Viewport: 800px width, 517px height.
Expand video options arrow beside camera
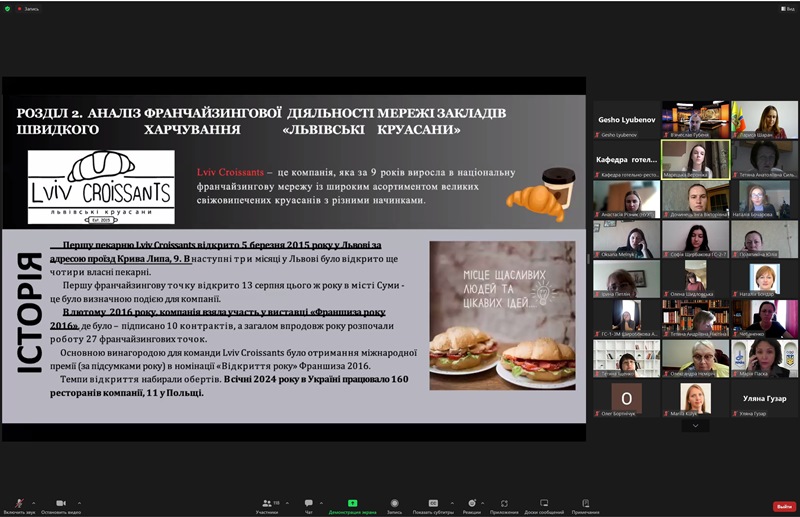[x=79, y=503]
